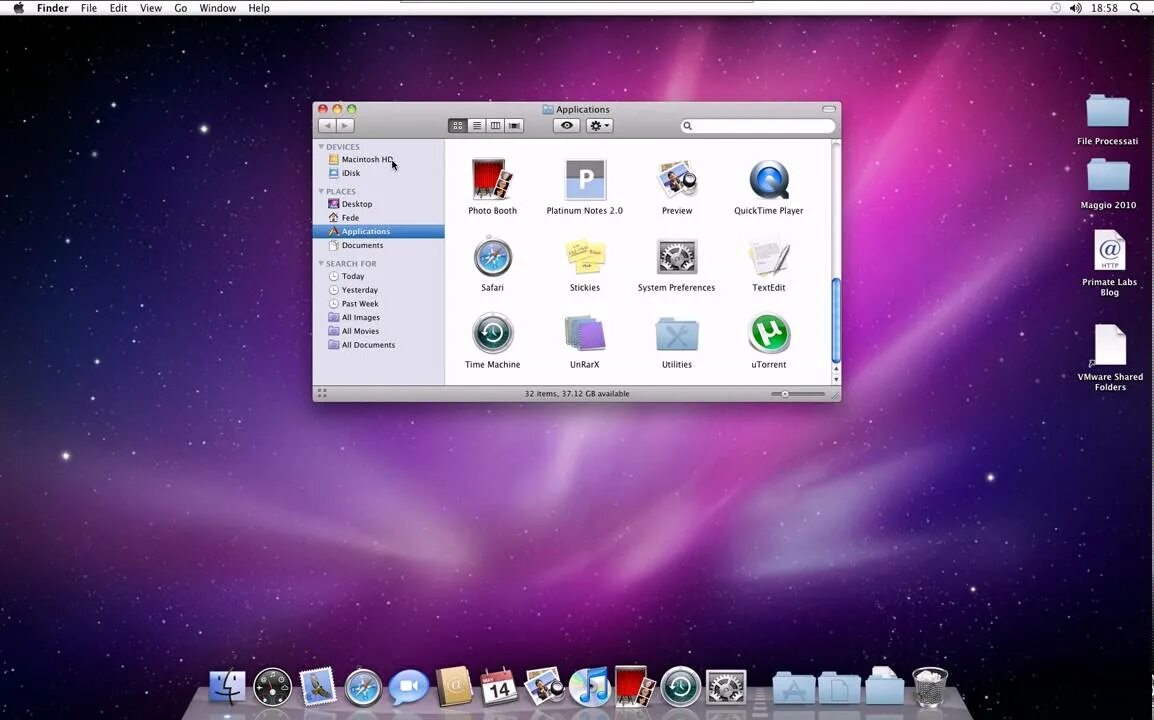This screenshot has height=720, width=1154.
Task: Select Time Machine in the Applications window
Action: (492, 333)
